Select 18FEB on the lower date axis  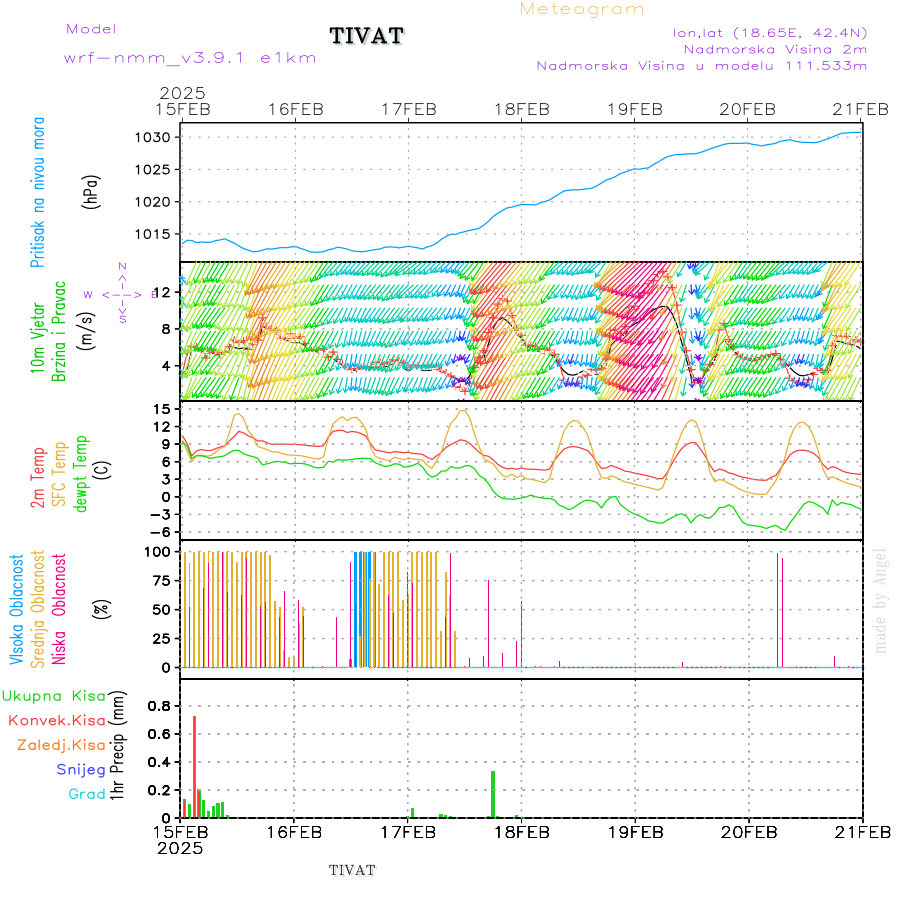[522, 832]
